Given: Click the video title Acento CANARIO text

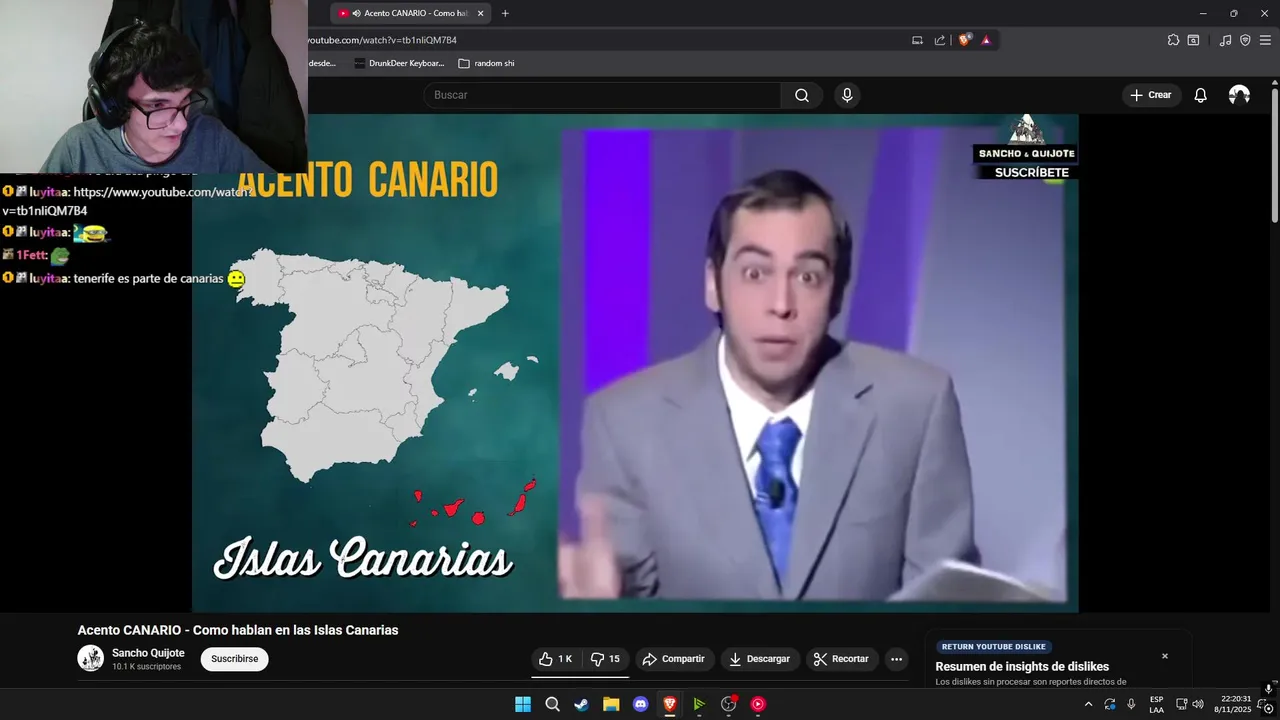Looking at the screenshot, I should point(238,630).
